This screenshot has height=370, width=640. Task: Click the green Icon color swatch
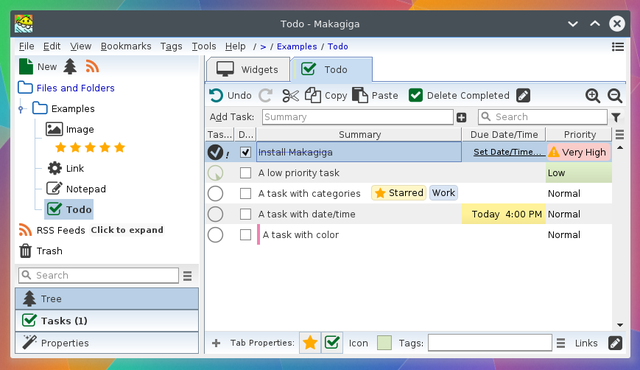tap(384, 343)
